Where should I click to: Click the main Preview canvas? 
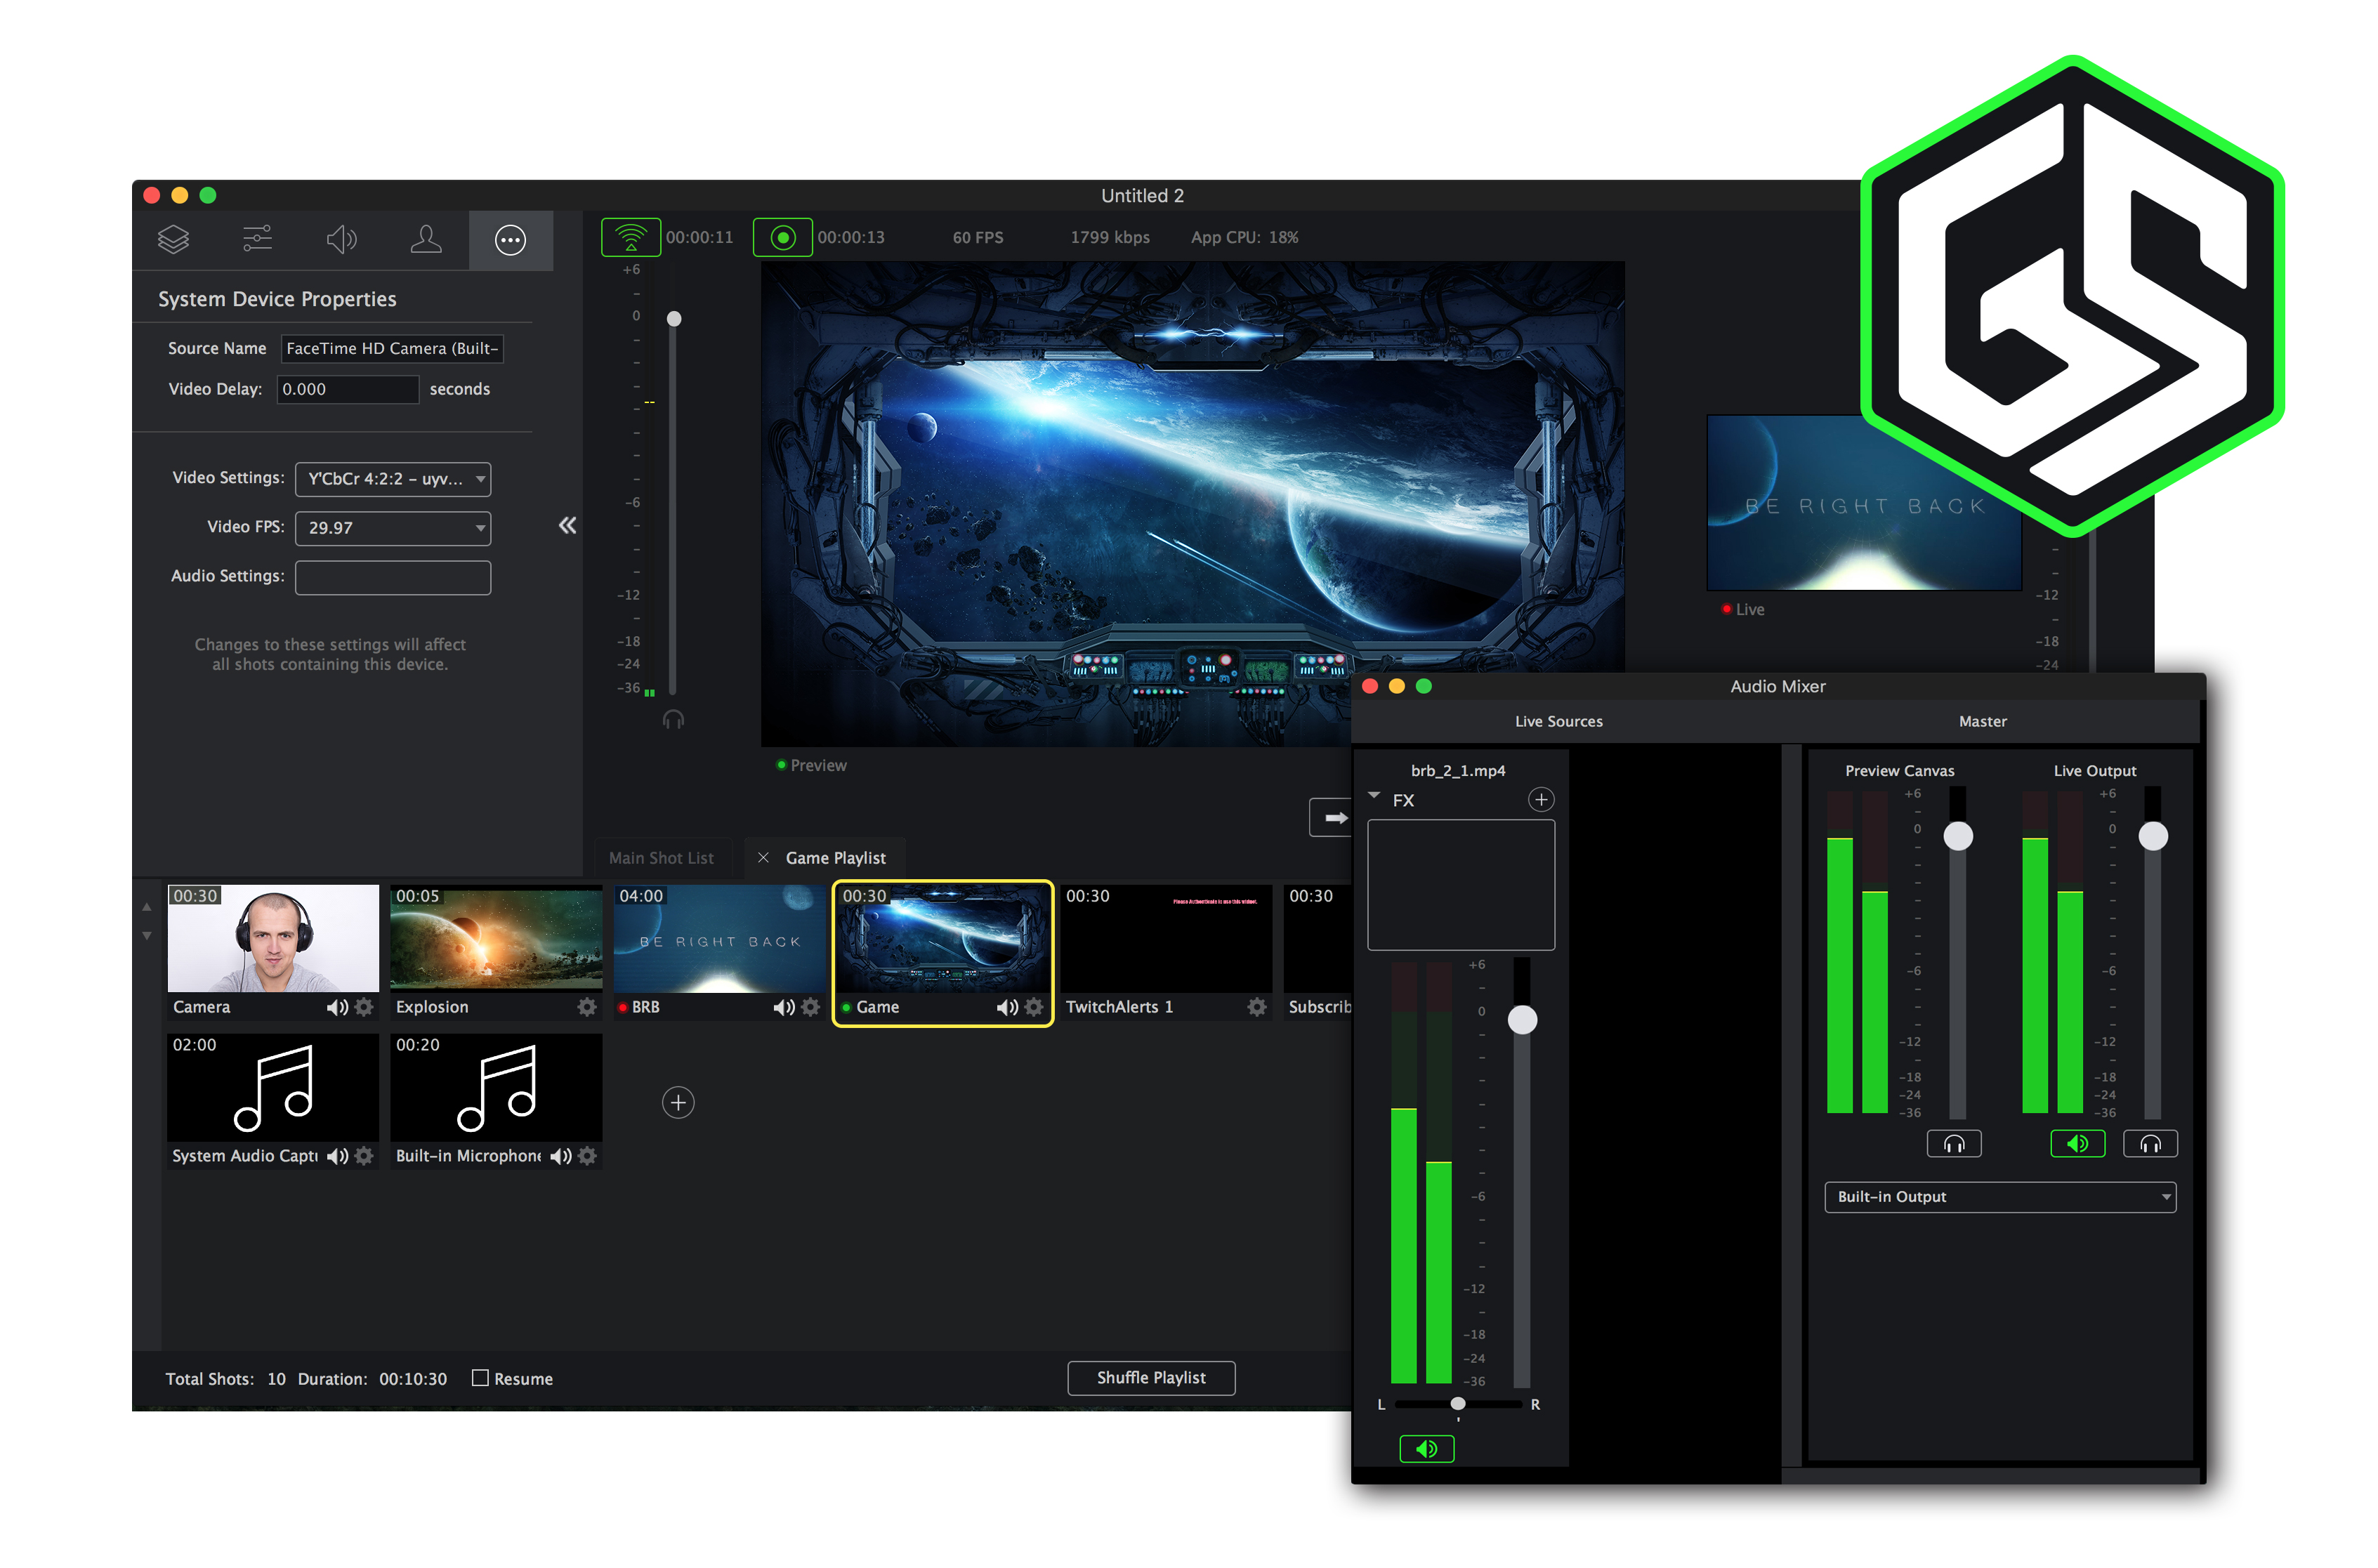(x=1192, y=504)
